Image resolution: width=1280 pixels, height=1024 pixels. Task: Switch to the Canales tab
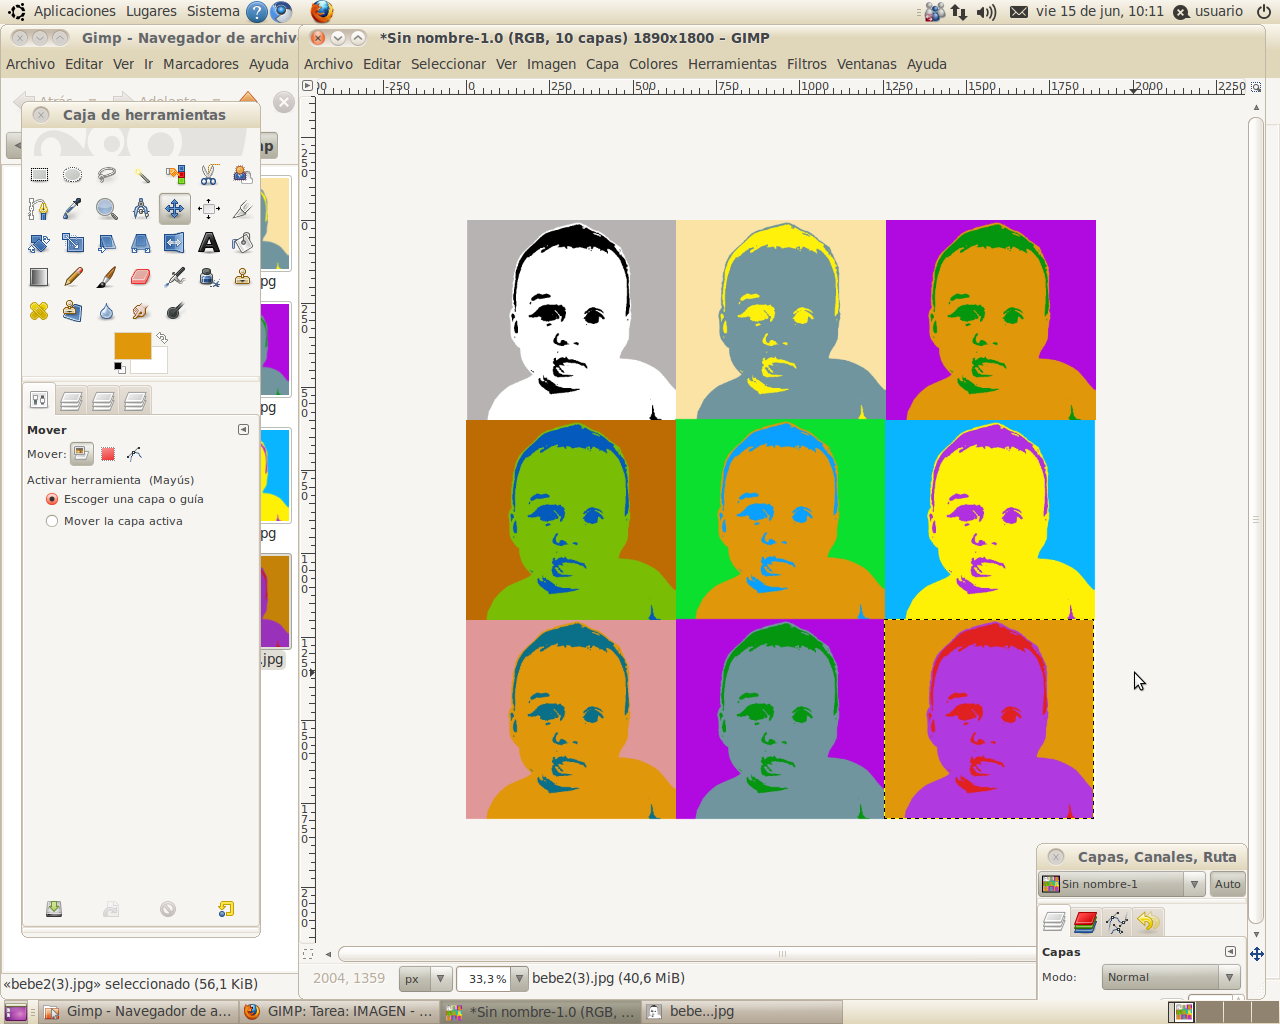point(1086,921)
